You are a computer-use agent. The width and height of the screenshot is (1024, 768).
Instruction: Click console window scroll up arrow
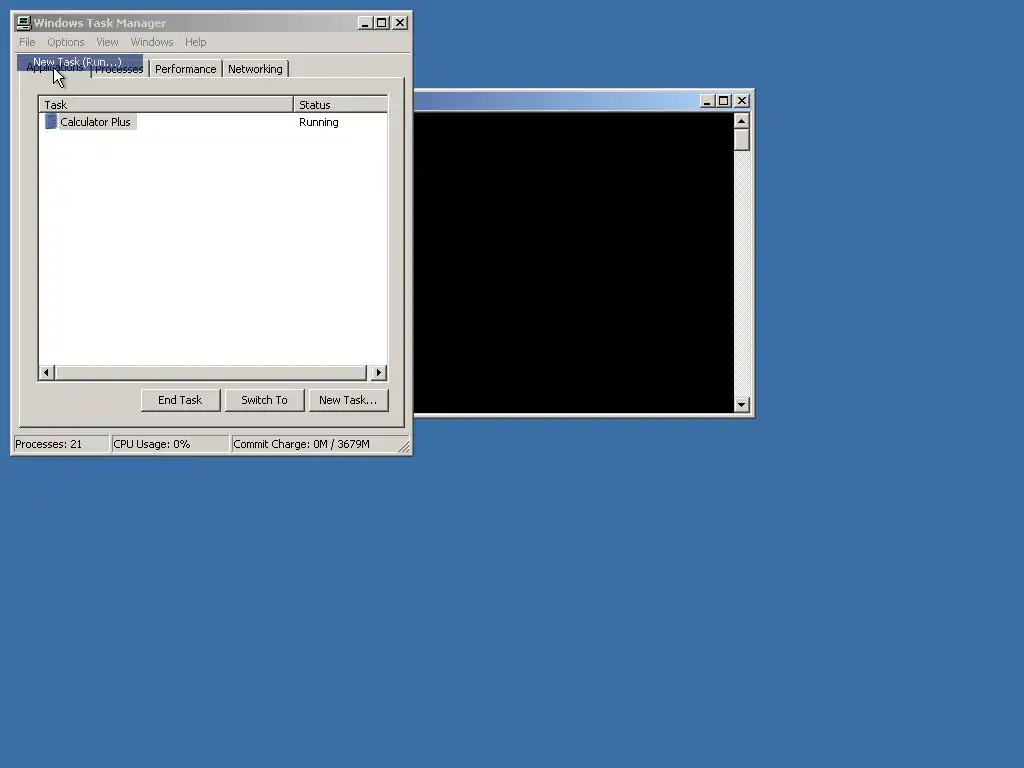[x=741, y=121]
